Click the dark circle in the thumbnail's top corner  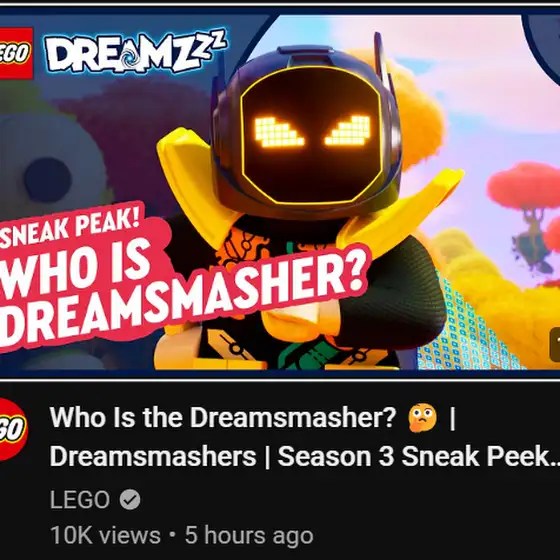543,46
